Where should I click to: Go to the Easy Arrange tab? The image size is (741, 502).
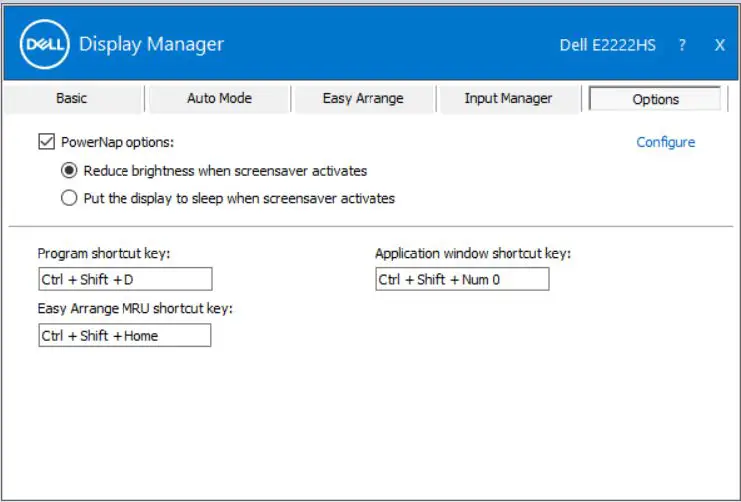(x=363, y=98)
